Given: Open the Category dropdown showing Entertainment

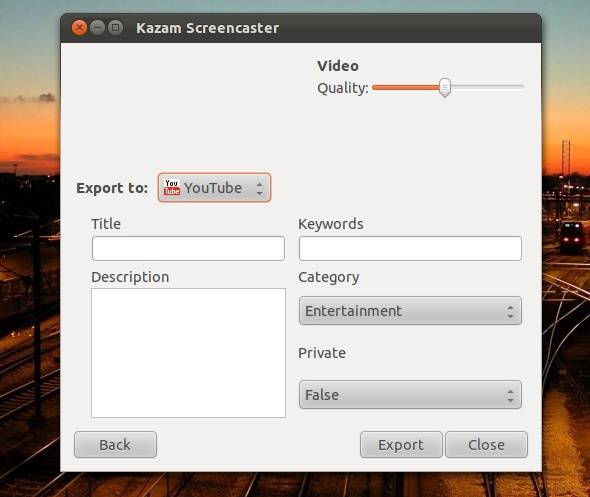Looking at the screenshot, I should [x=410, y=311].
